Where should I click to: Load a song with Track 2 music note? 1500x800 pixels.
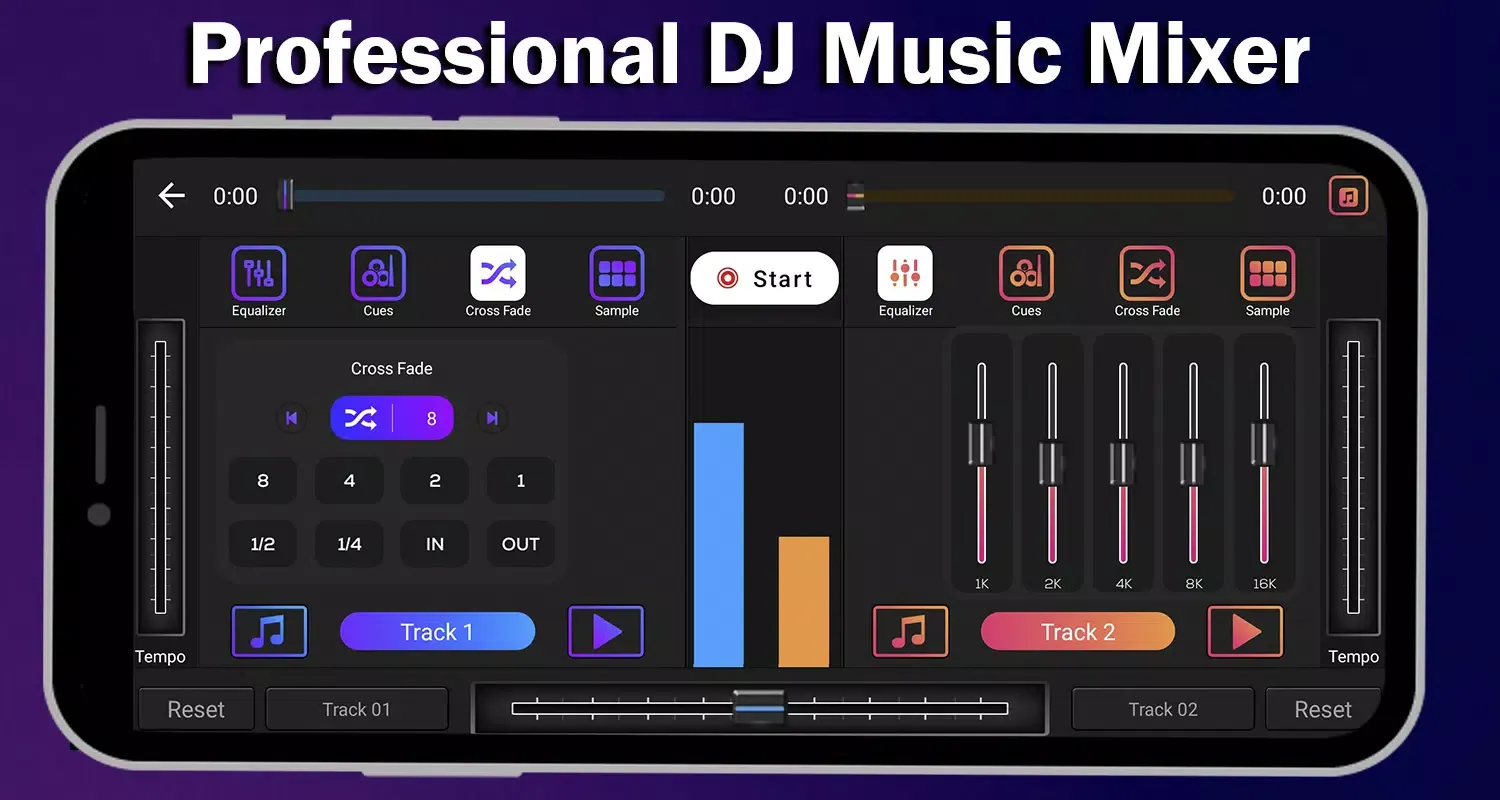click(x=910, y=632)
